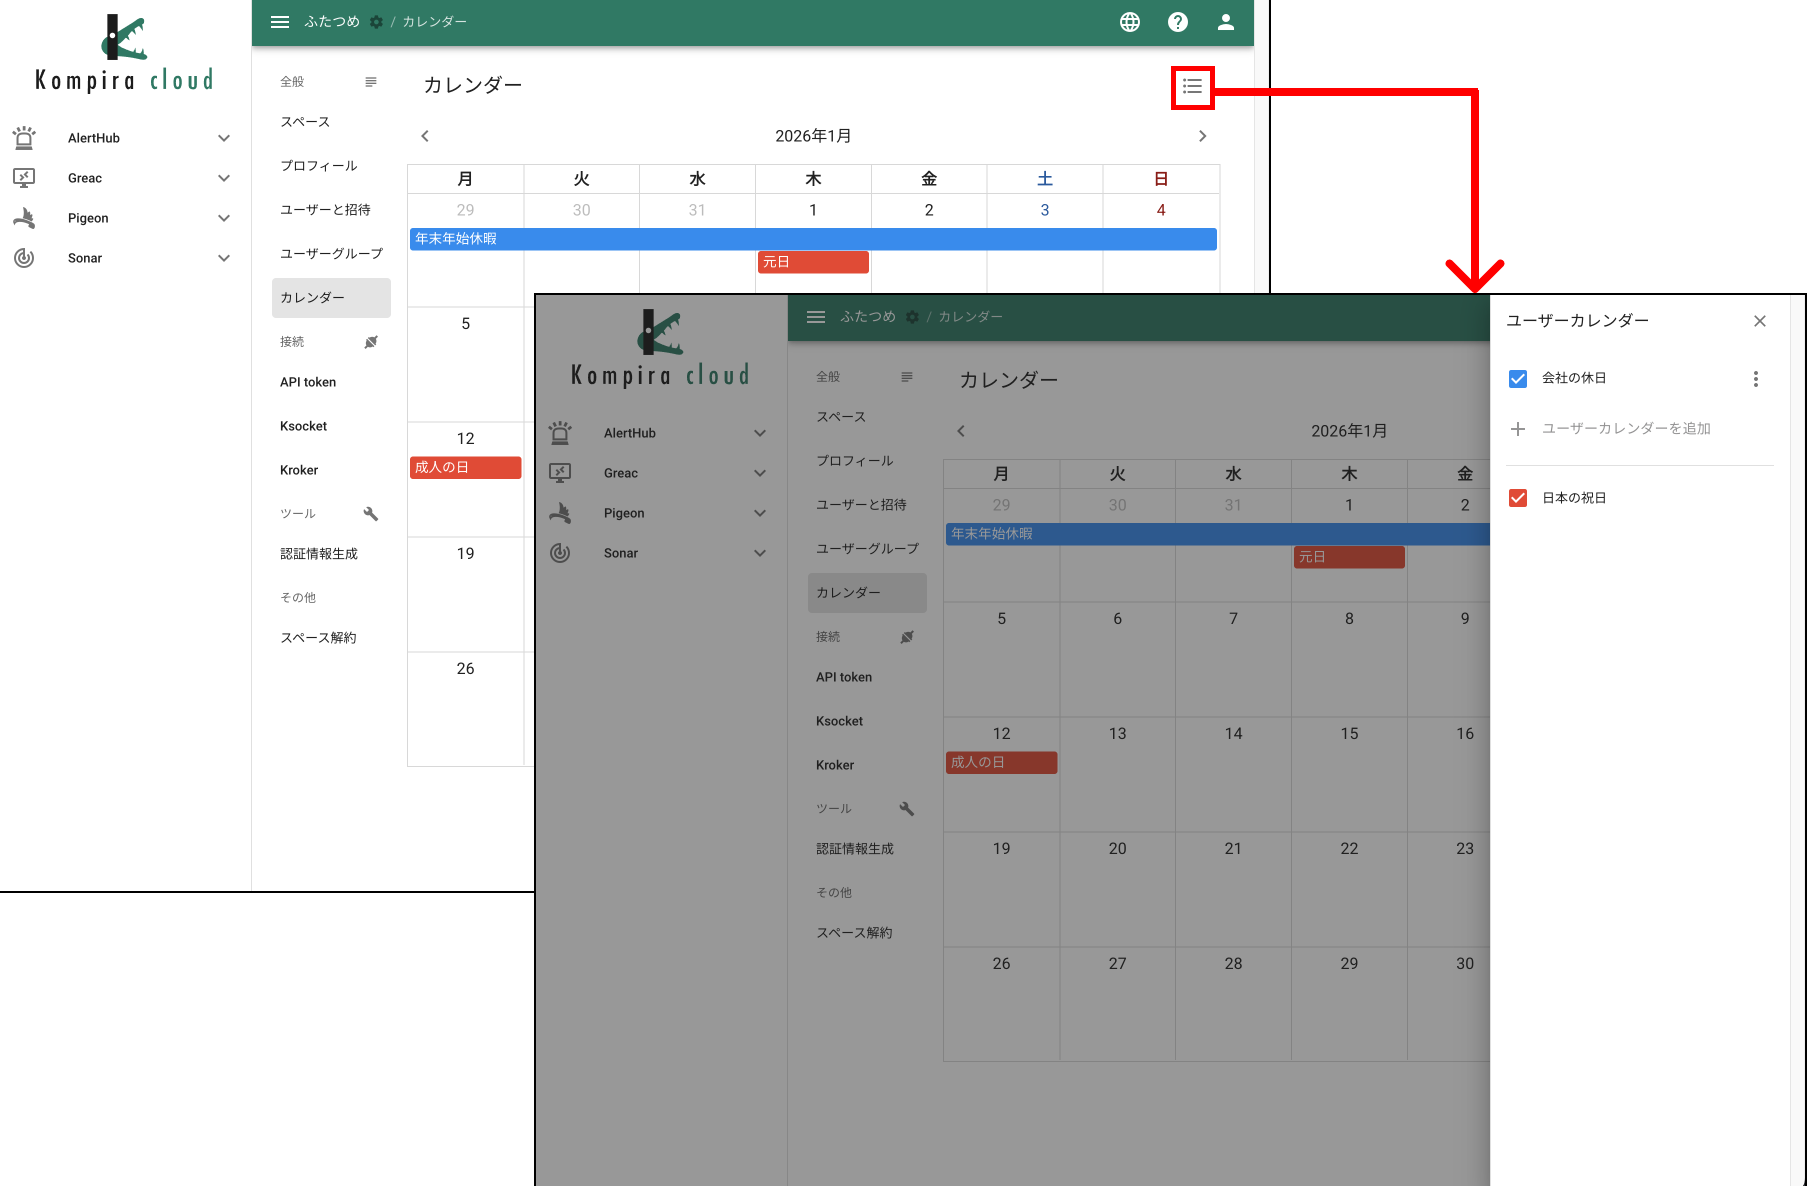Select カレンダー in the settings menu
The width and height of the screenshot is (1807, 1186).
(x=312, y=297)
